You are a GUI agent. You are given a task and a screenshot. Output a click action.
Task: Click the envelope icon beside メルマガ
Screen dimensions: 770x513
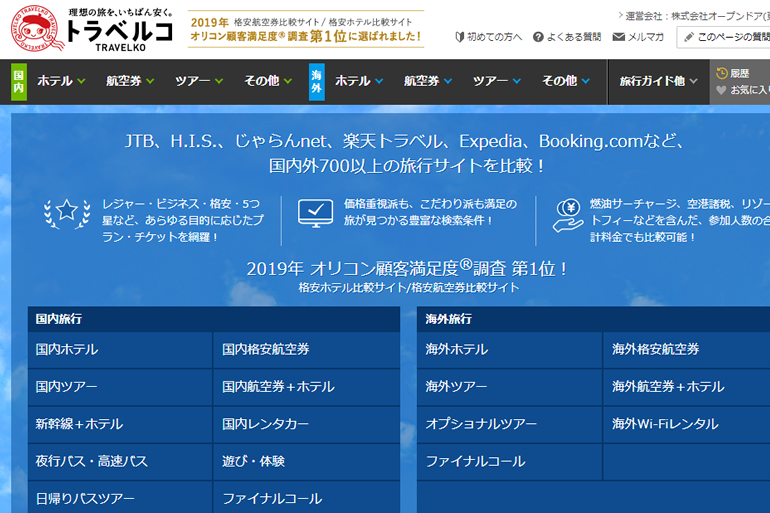pos(619,37)
